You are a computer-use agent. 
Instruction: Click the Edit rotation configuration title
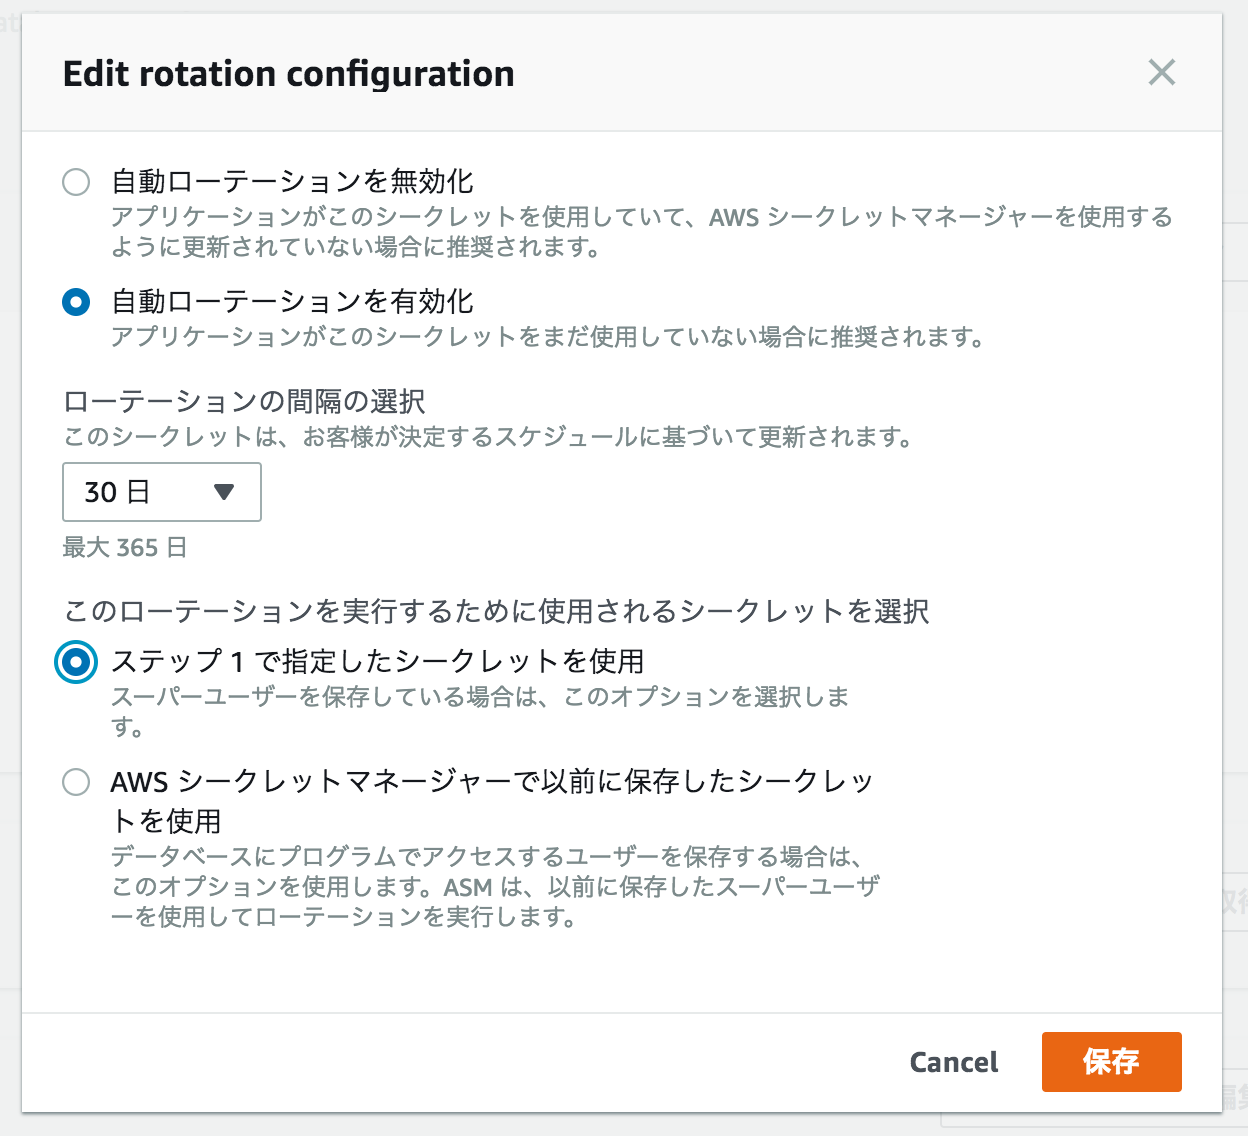pos(288,74)
